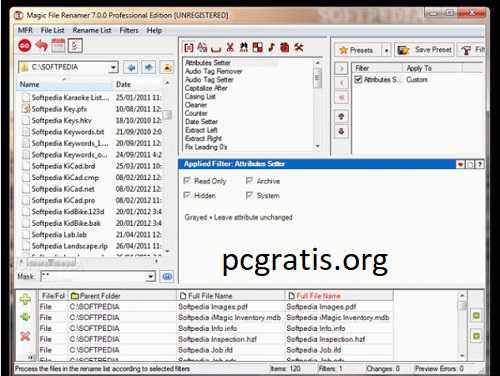Toggle the System checkbox

[249, 195]
